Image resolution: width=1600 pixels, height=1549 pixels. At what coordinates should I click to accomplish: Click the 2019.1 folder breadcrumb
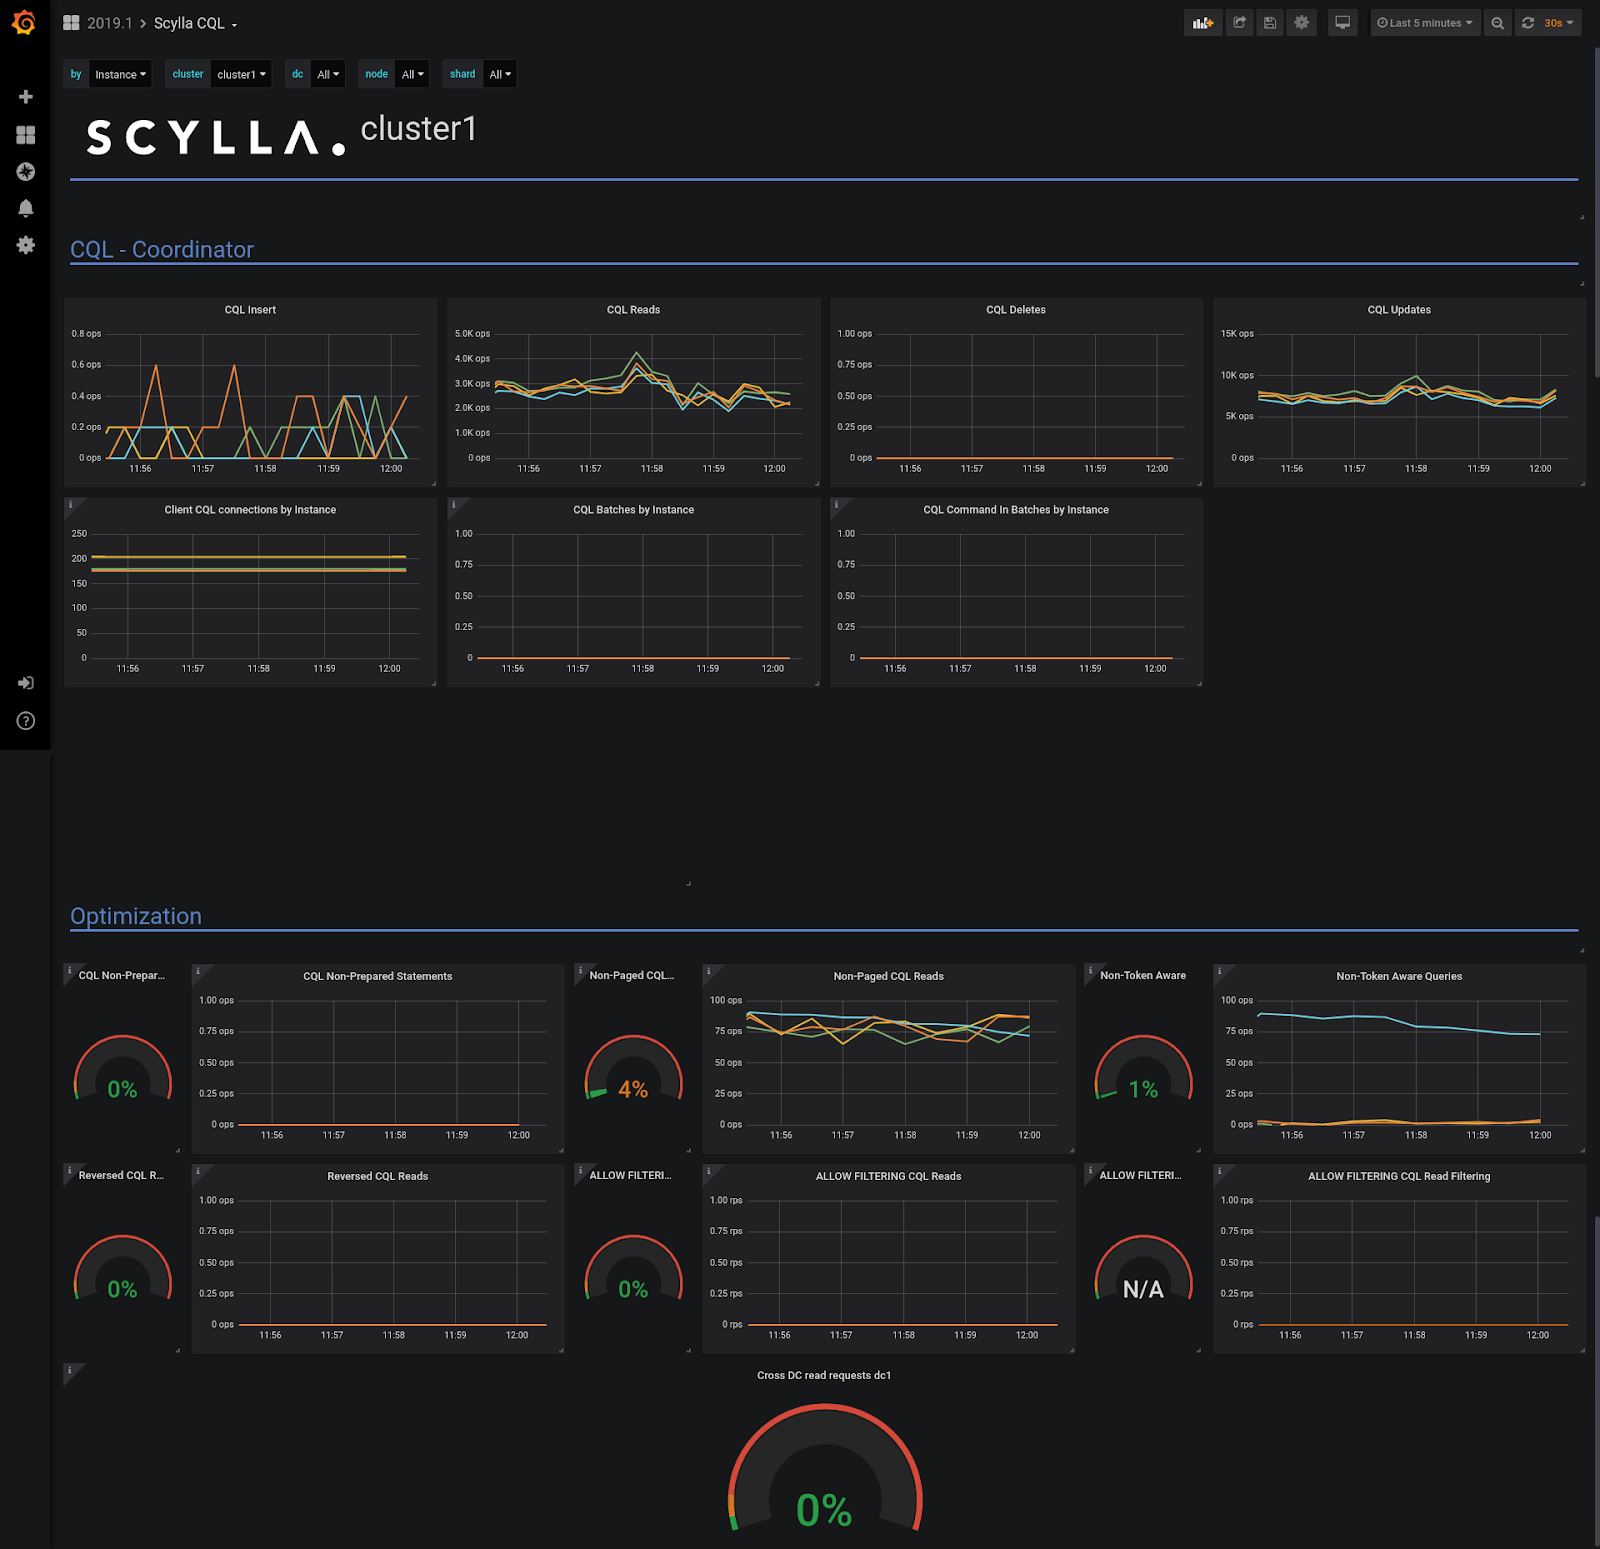[109, 23]
